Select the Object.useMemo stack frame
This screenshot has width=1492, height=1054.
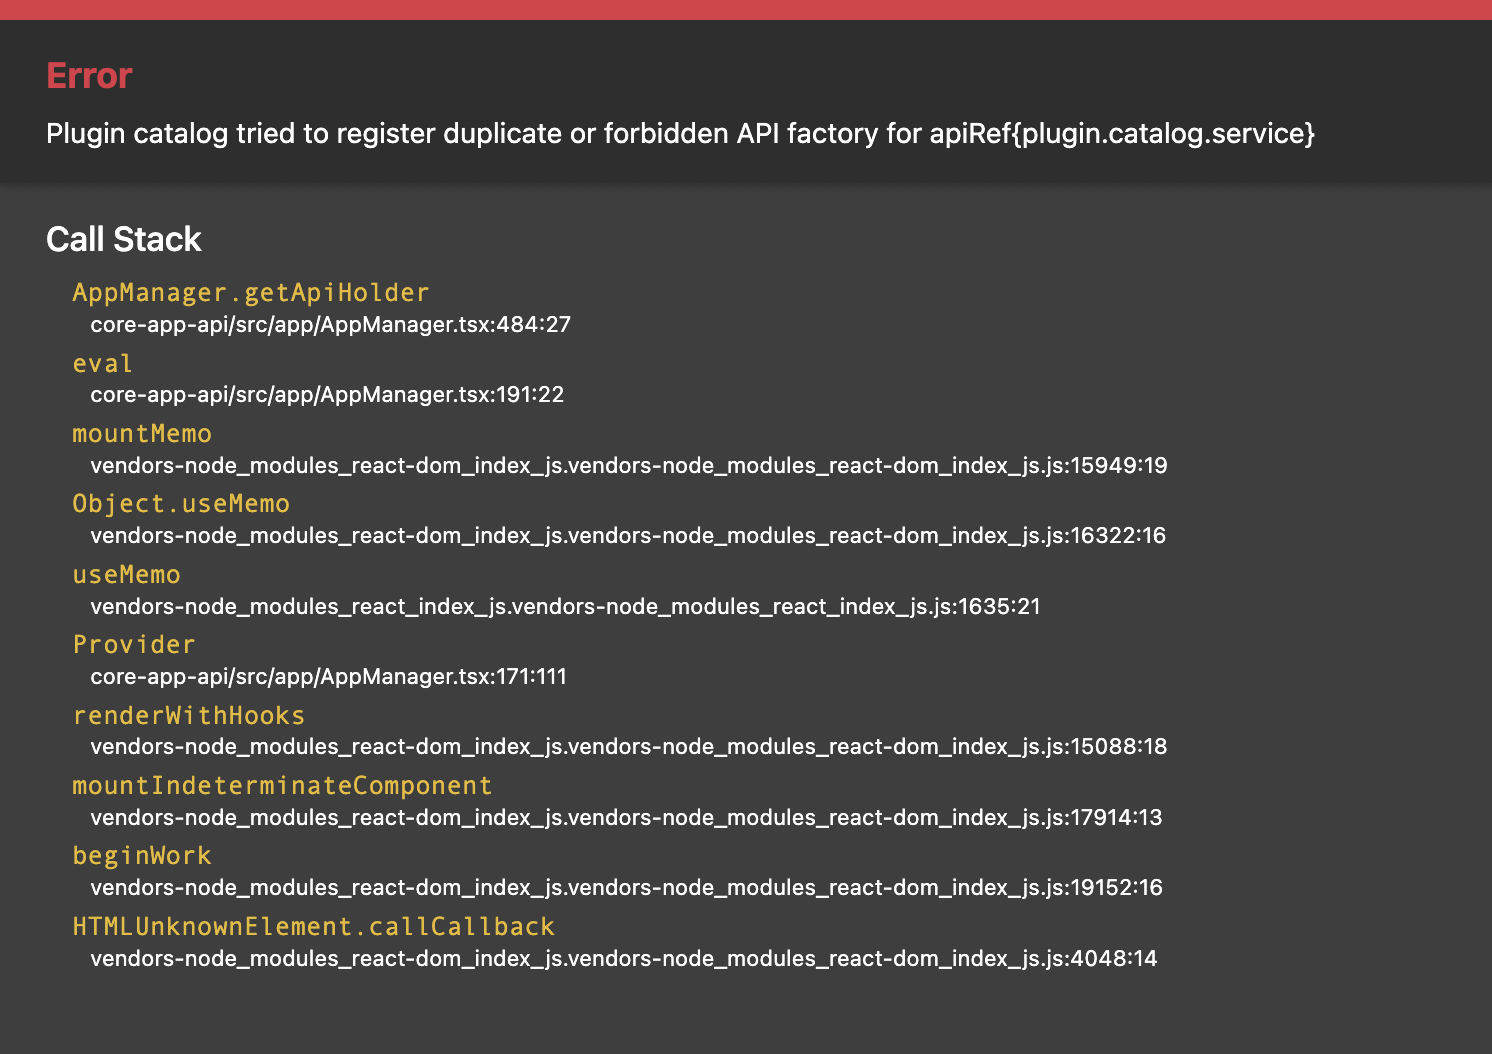tap(181, 503)
